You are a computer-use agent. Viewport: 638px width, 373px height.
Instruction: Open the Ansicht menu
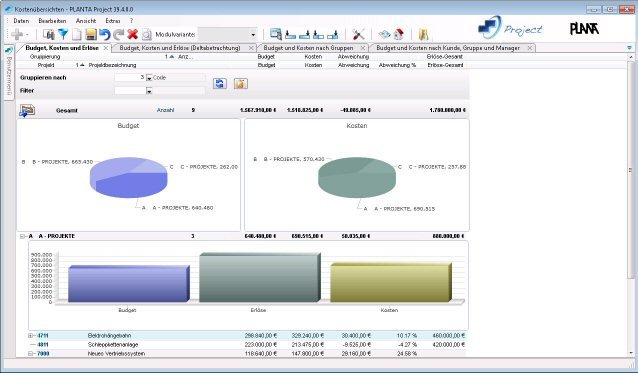click(x=86, y=21)
